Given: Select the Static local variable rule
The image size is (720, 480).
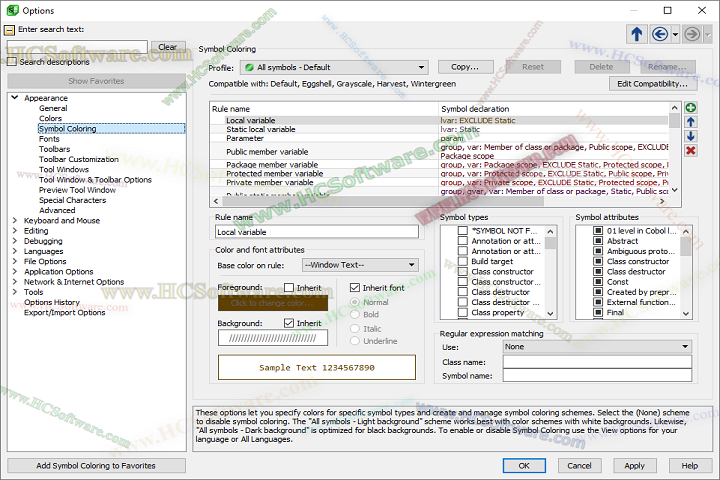Looking at the screenshot, I should pyautogui.click(x=260, y=130).
